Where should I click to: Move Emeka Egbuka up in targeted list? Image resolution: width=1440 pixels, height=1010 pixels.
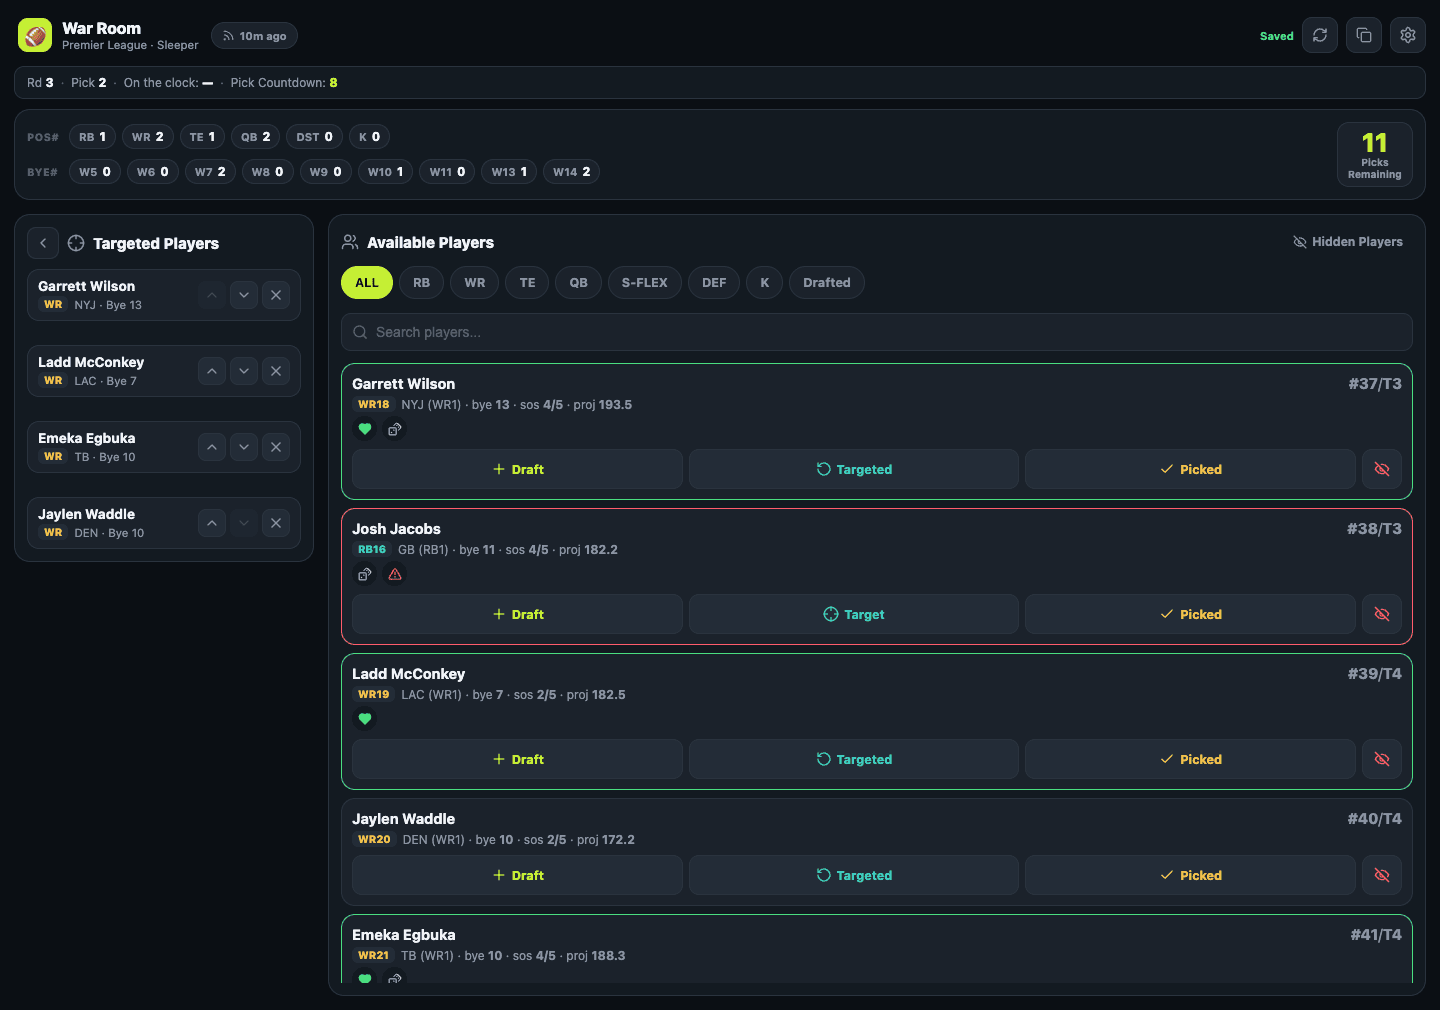pyautogui.click(x=212, y=447)
